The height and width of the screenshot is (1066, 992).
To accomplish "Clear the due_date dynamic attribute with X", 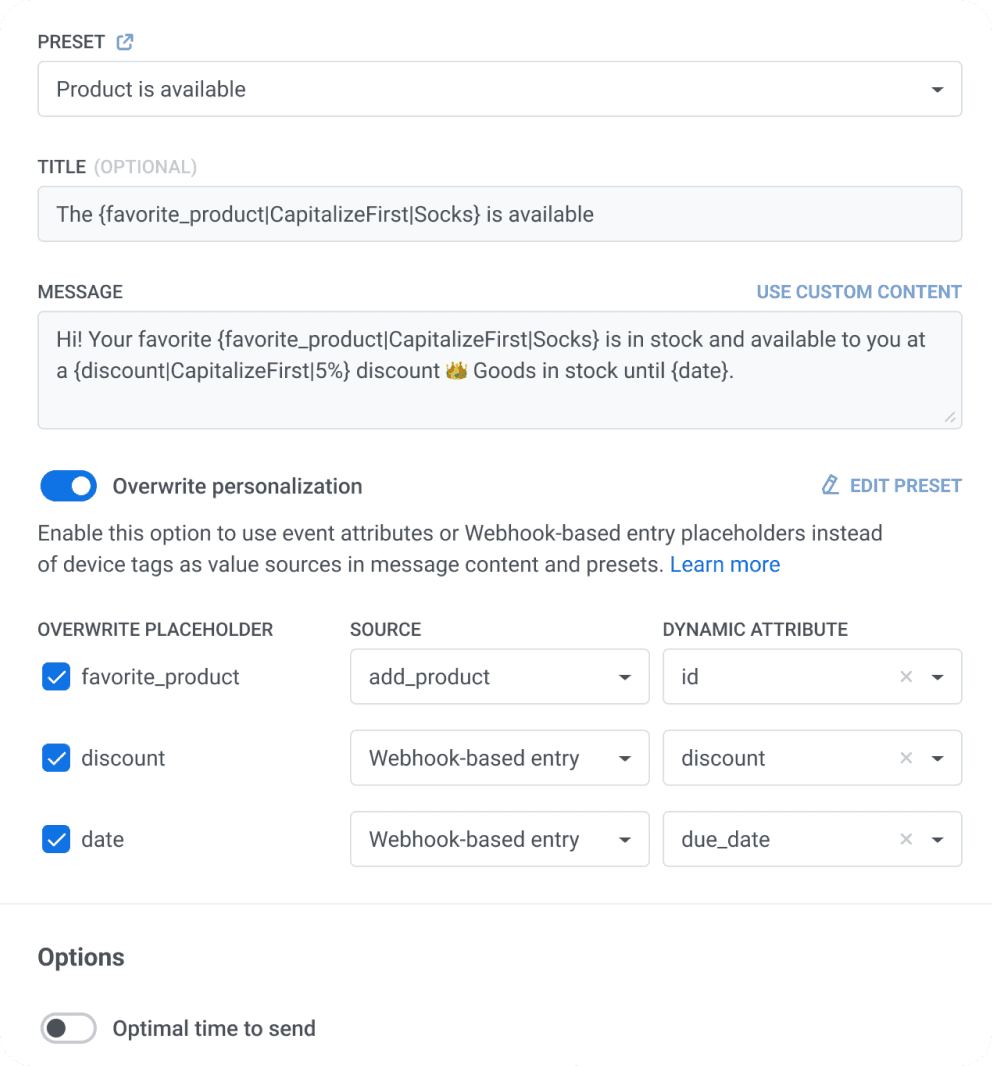I will (906, 839).
